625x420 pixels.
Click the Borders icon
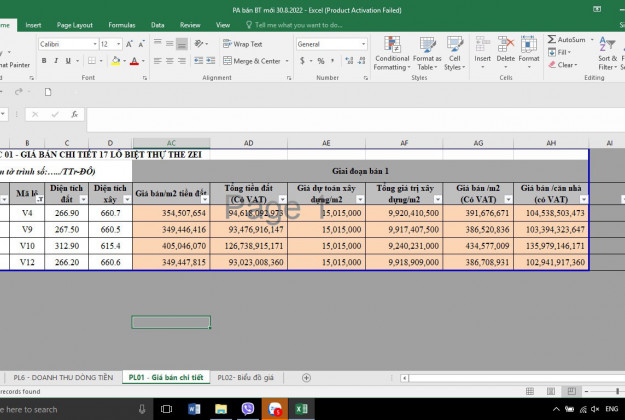92,61
